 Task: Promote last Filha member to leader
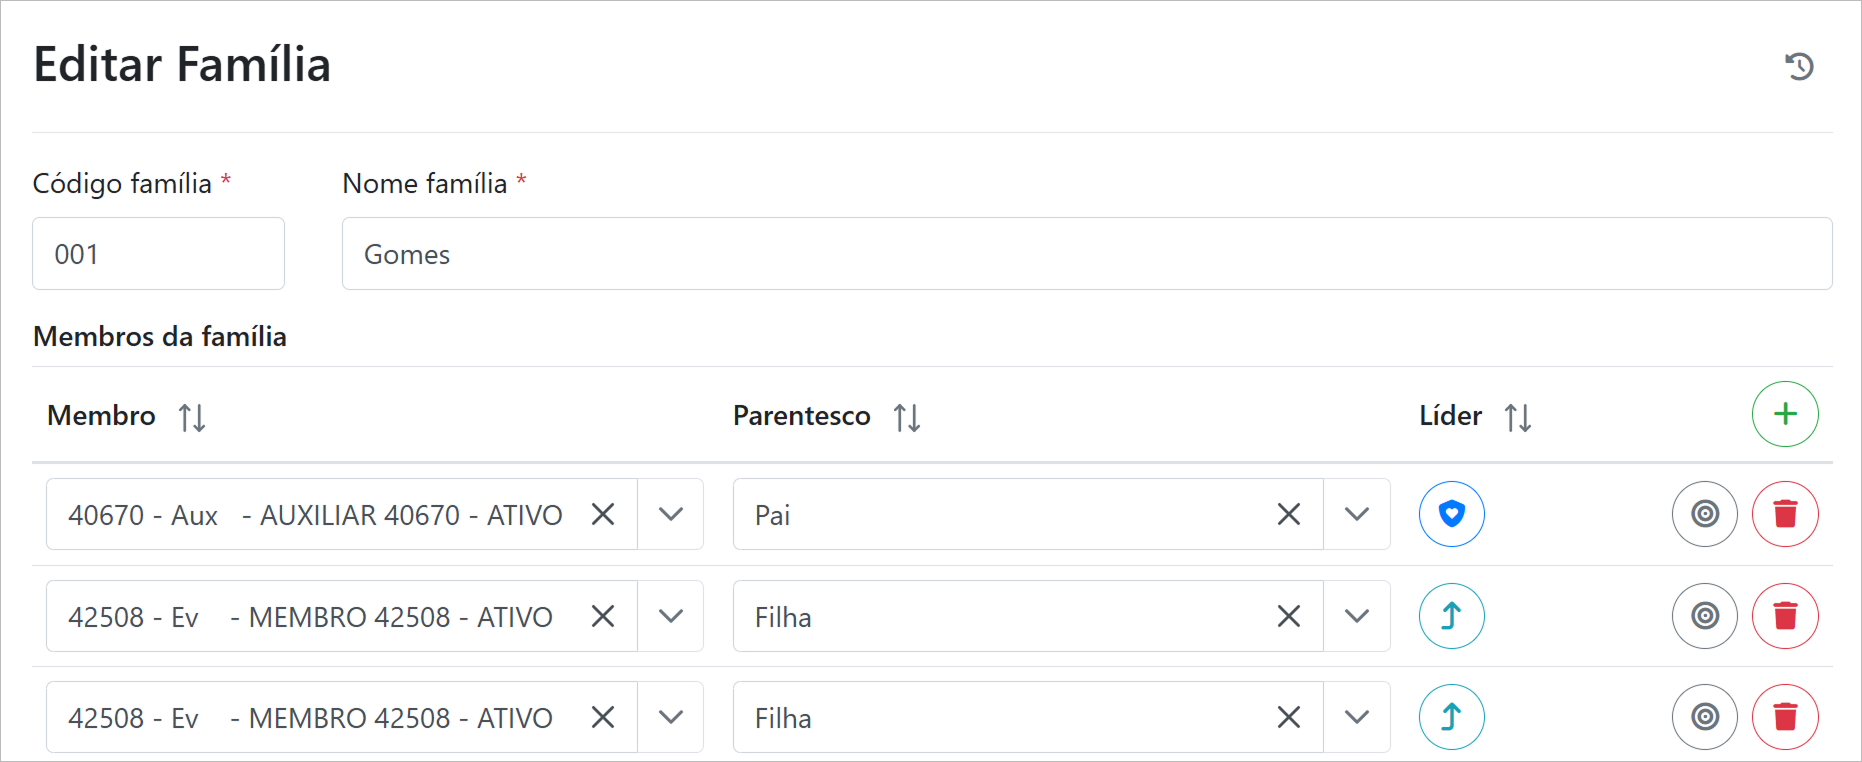click(1451, 717)
